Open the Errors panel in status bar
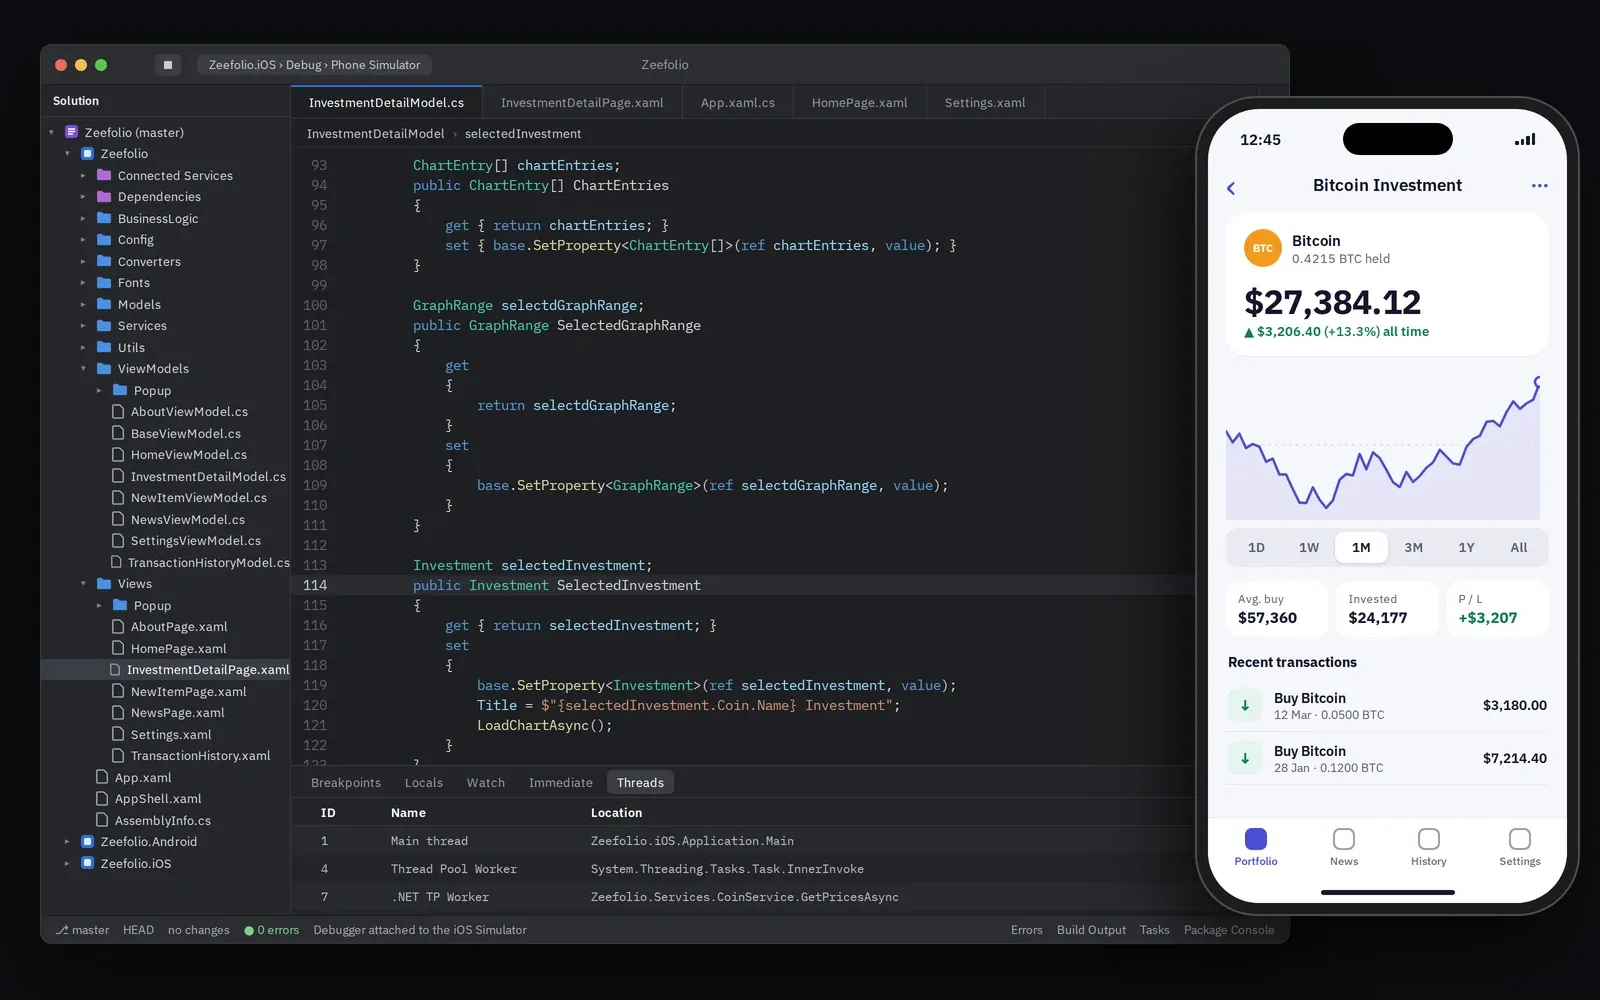Screen dimensions: 1600x1000 [1026, 930]
